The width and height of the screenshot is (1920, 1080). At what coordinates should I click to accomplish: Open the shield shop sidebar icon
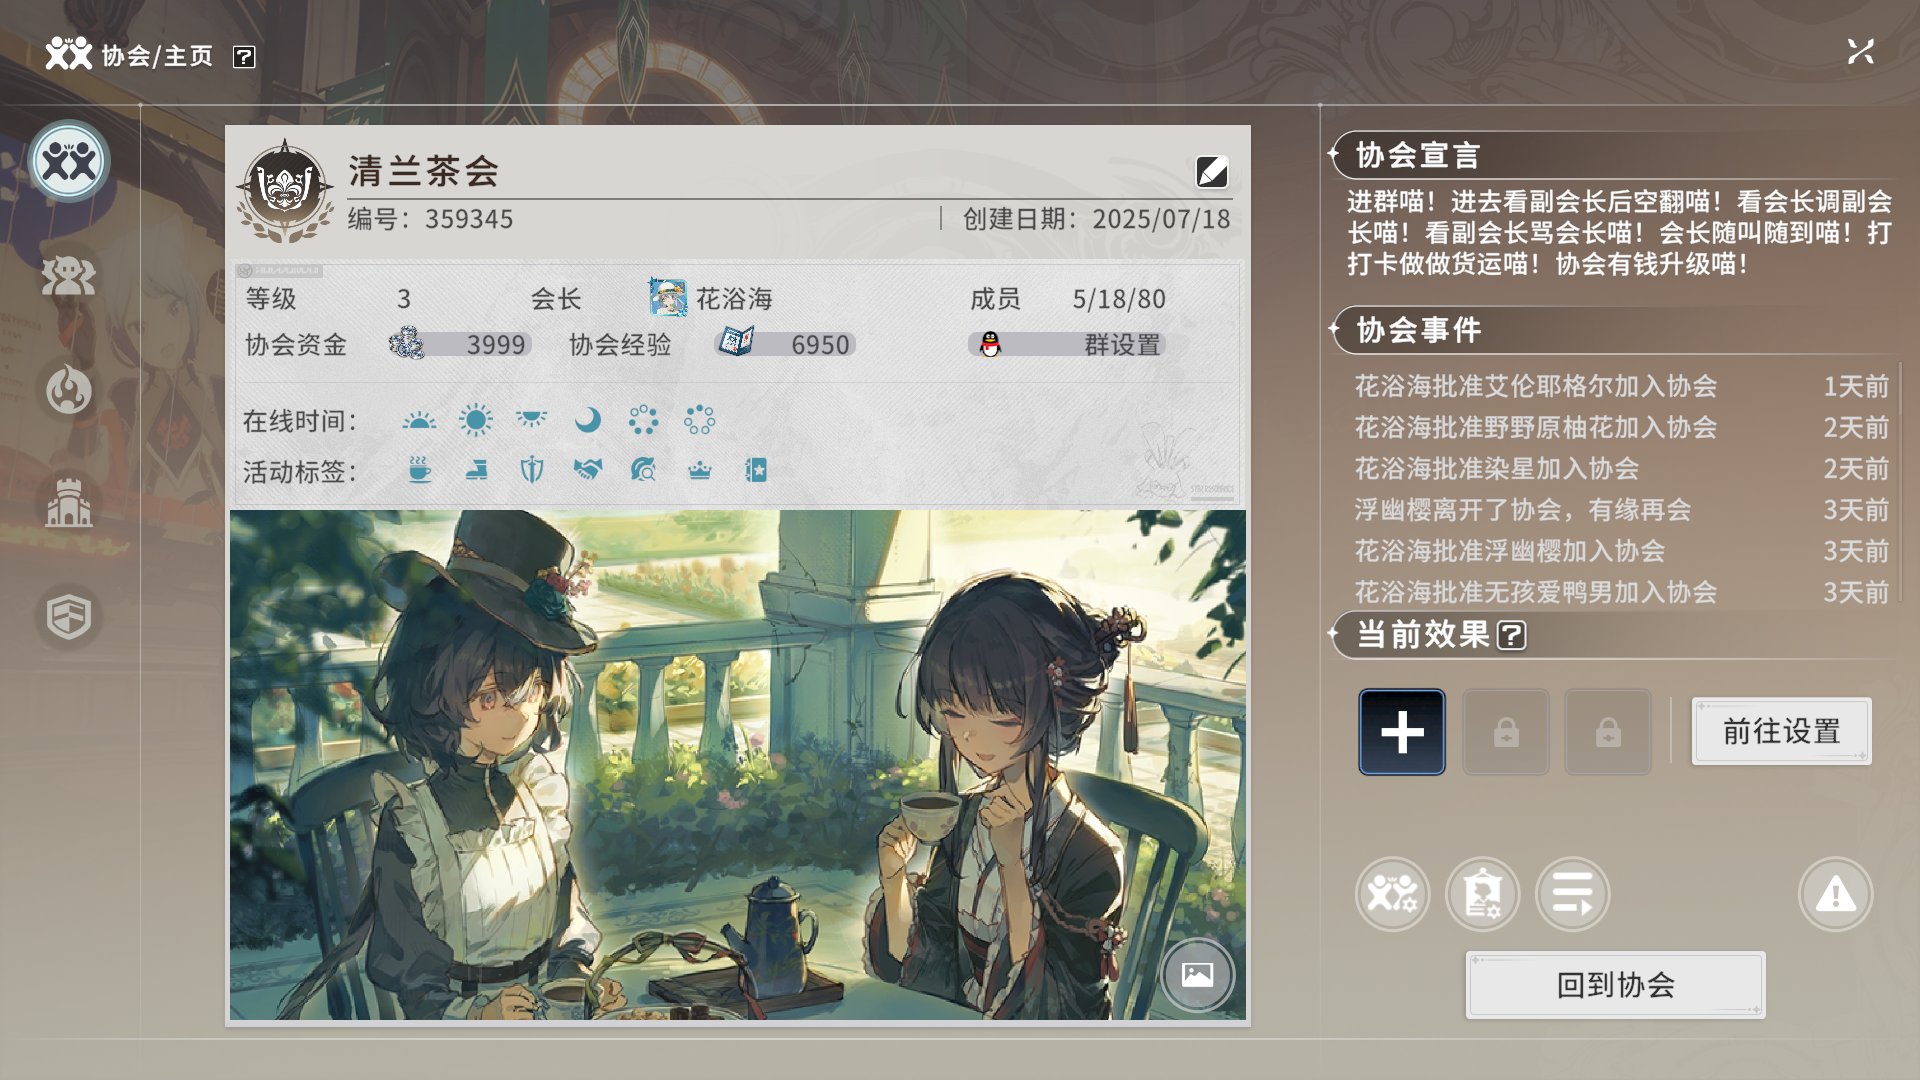[x=69, y=616]
